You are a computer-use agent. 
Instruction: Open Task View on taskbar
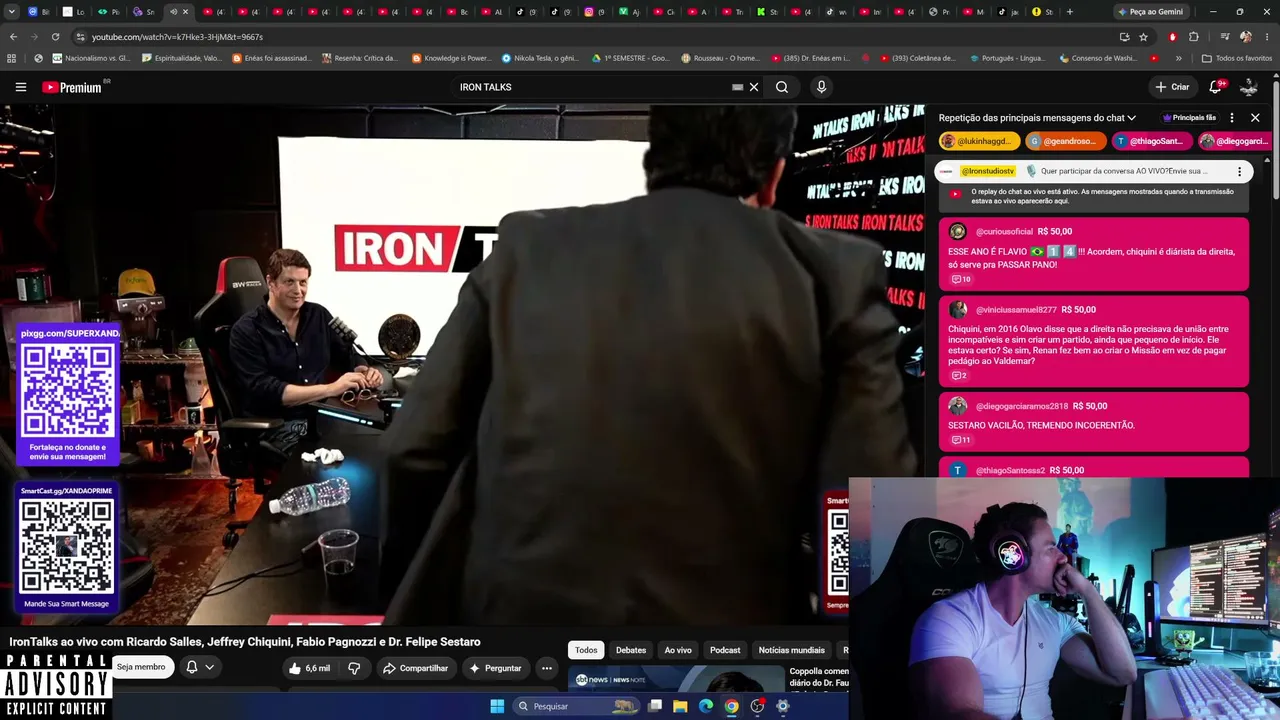[x=655, y=706]
